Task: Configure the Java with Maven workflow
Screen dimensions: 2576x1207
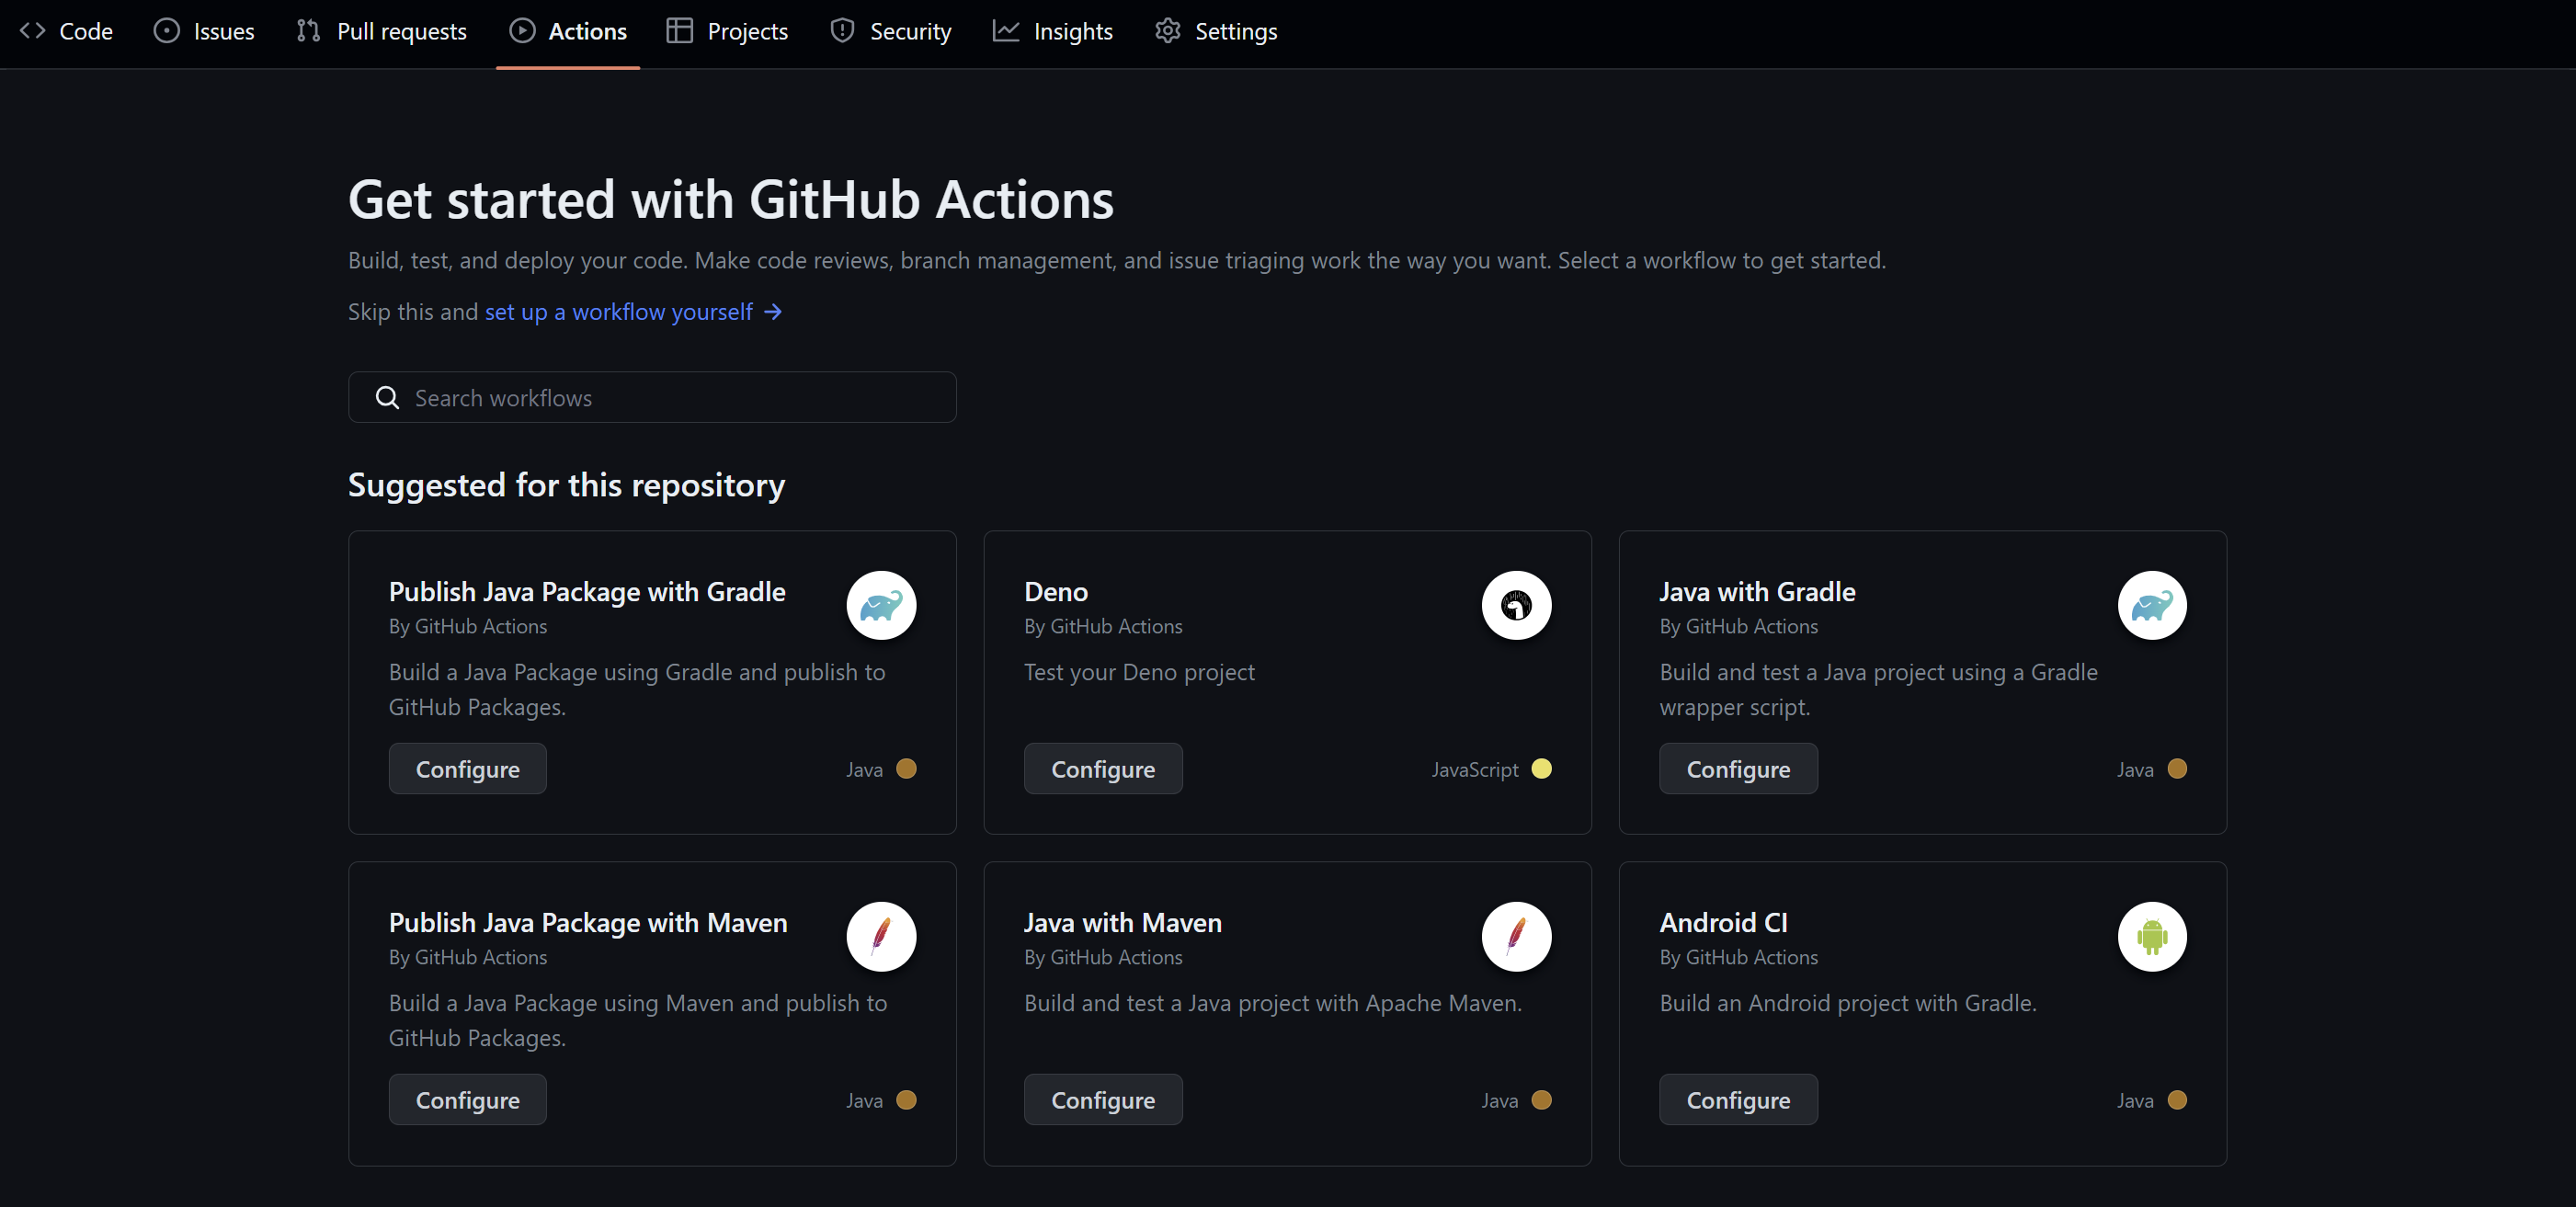Action: [1102, 1100]
